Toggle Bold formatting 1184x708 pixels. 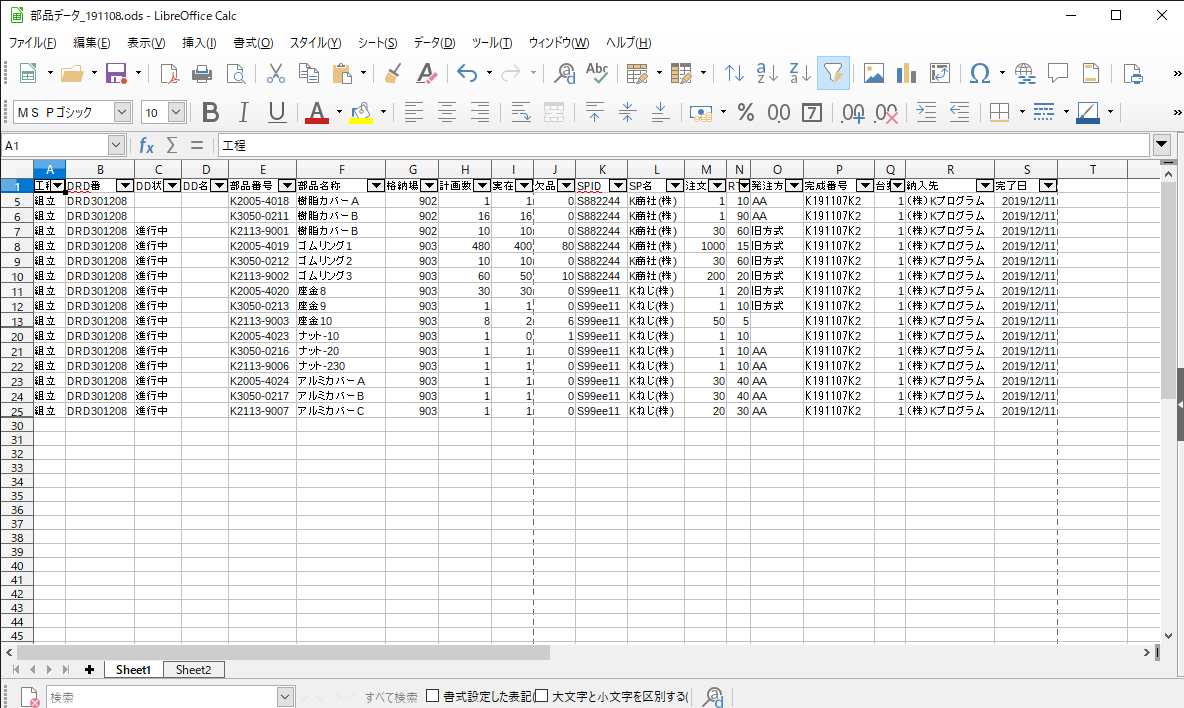[x=211, y=112]
